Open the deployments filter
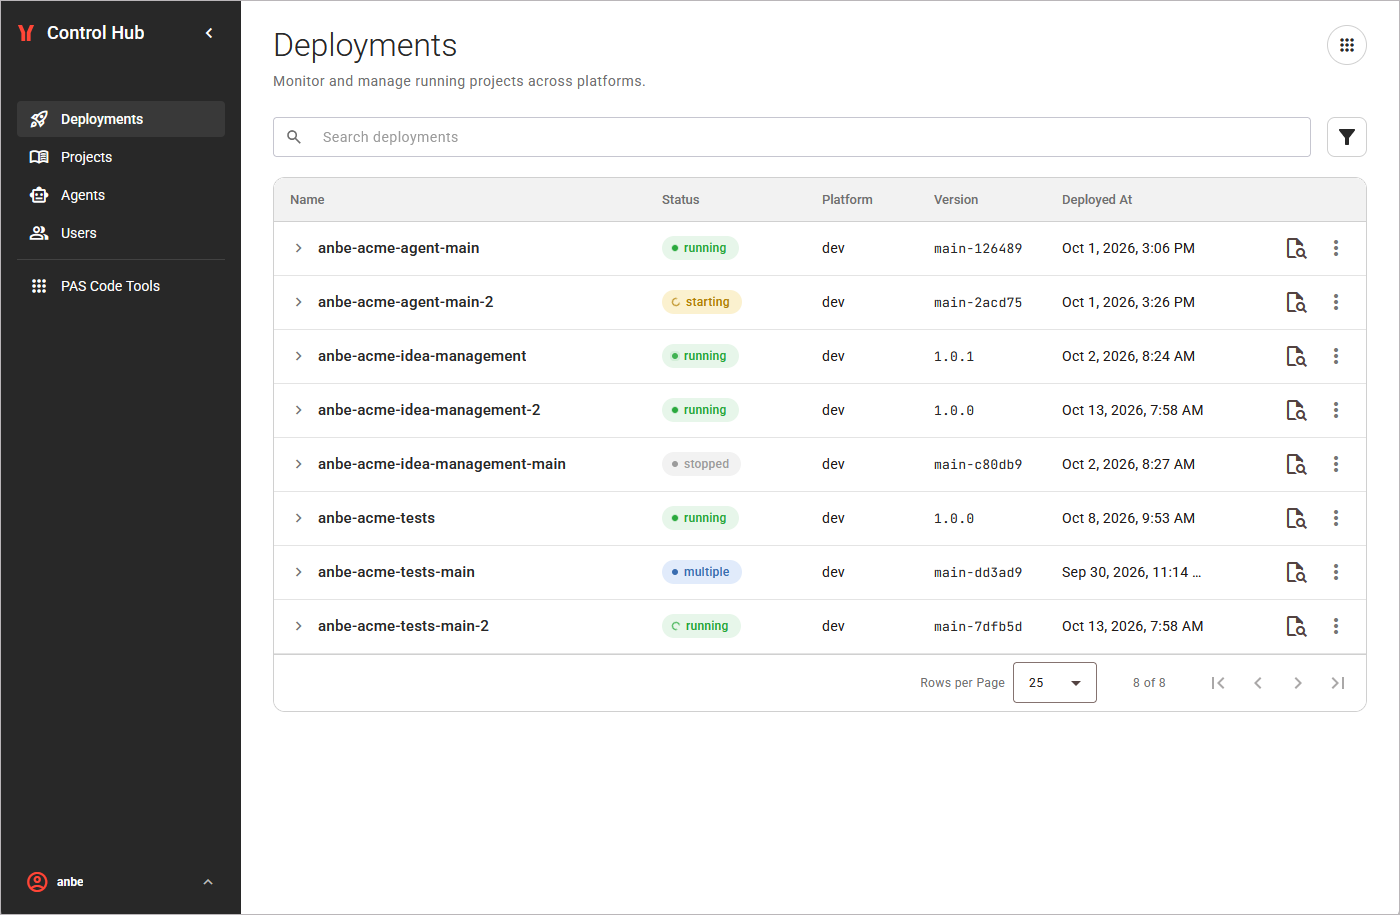This screenshot has width=1400, height=915. coord(1347,137)
